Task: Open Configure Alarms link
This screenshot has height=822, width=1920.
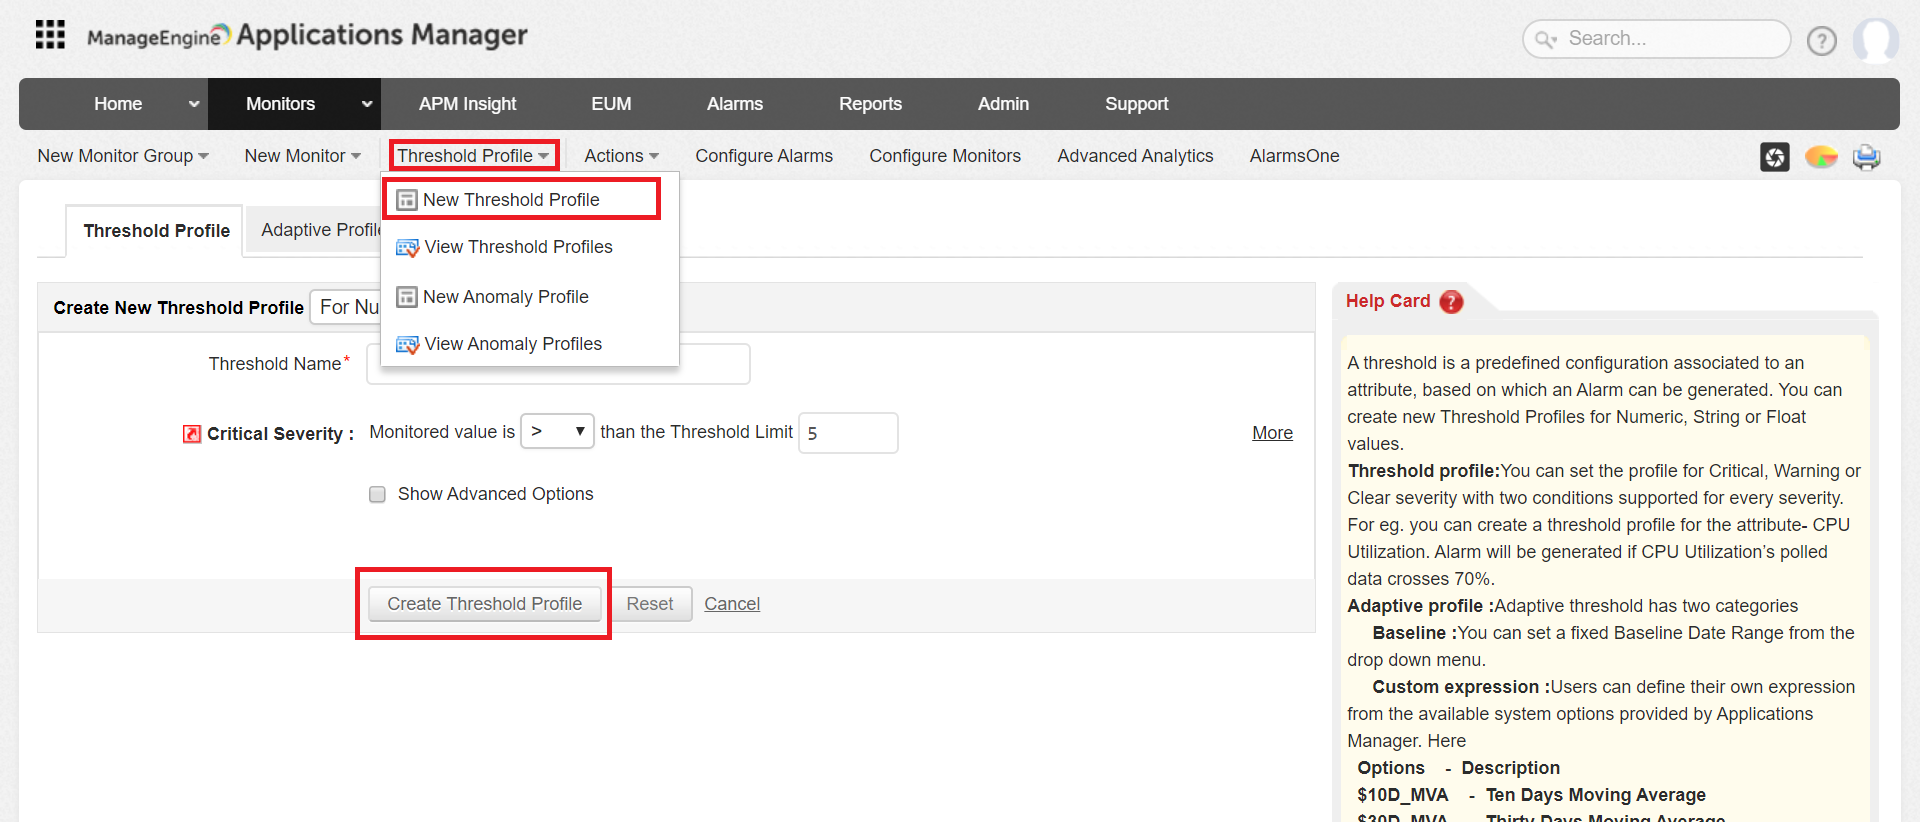Action: (x=764, y=156)
